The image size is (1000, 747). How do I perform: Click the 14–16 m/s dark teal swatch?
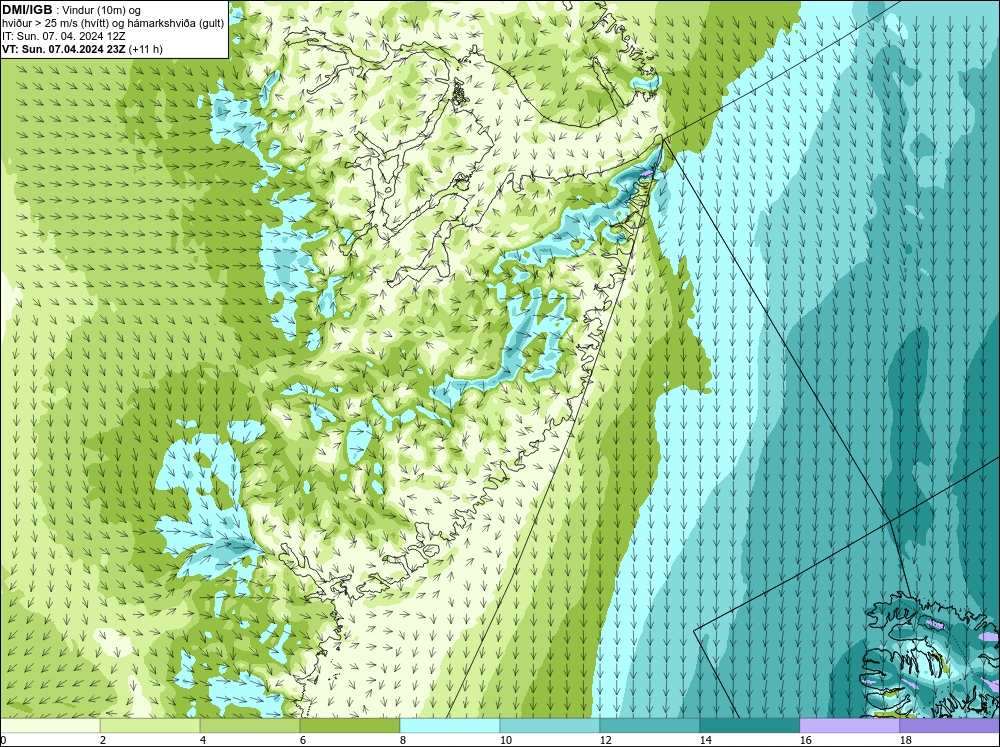tap(750, 726)
